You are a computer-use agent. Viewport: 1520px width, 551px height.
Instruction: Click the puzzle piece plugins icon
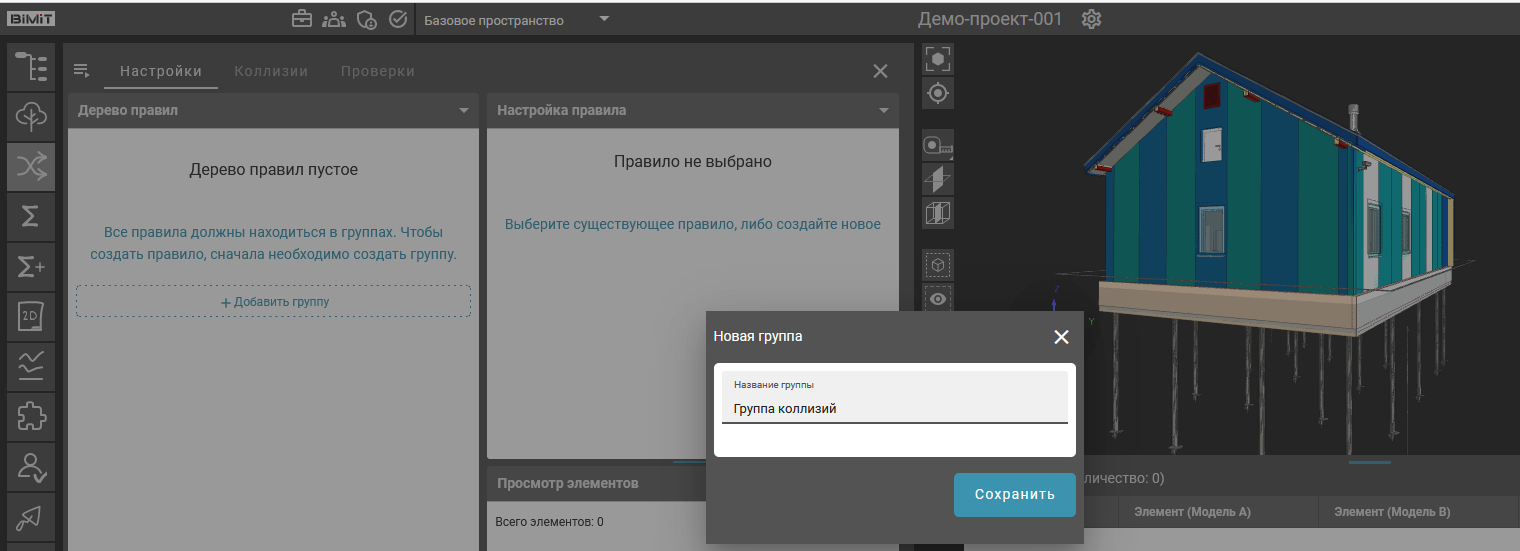pyautogui.click(x=31, y=417)
